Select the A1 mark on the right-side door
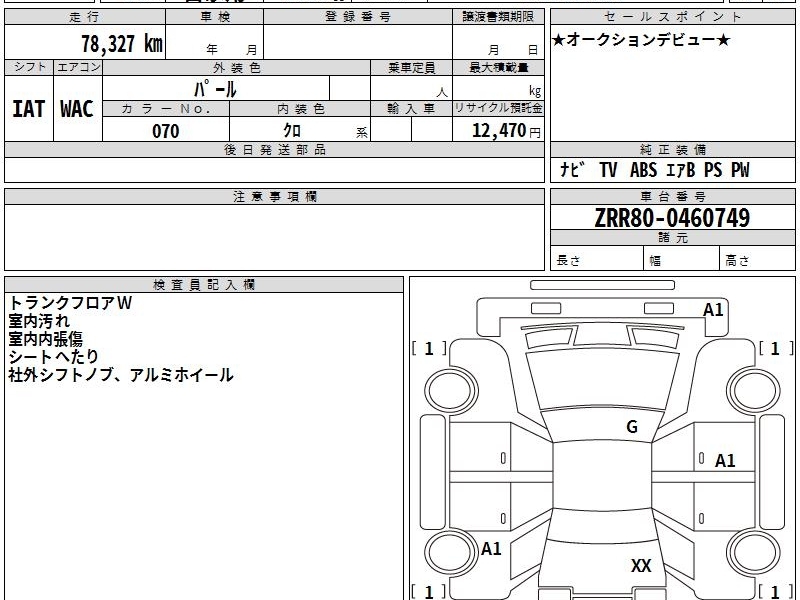Image resolution: width=800 pixels, height=600 pixels. click(725, 461)
